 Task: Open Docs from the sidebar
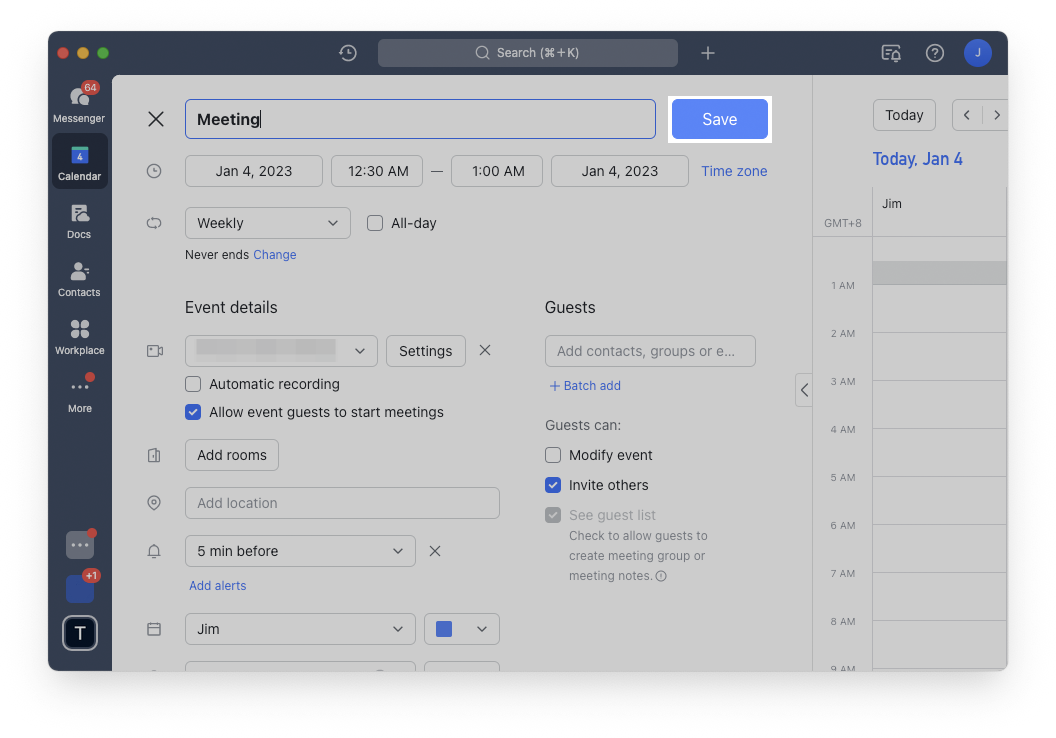pyautogui.click(x=79, y=220)
